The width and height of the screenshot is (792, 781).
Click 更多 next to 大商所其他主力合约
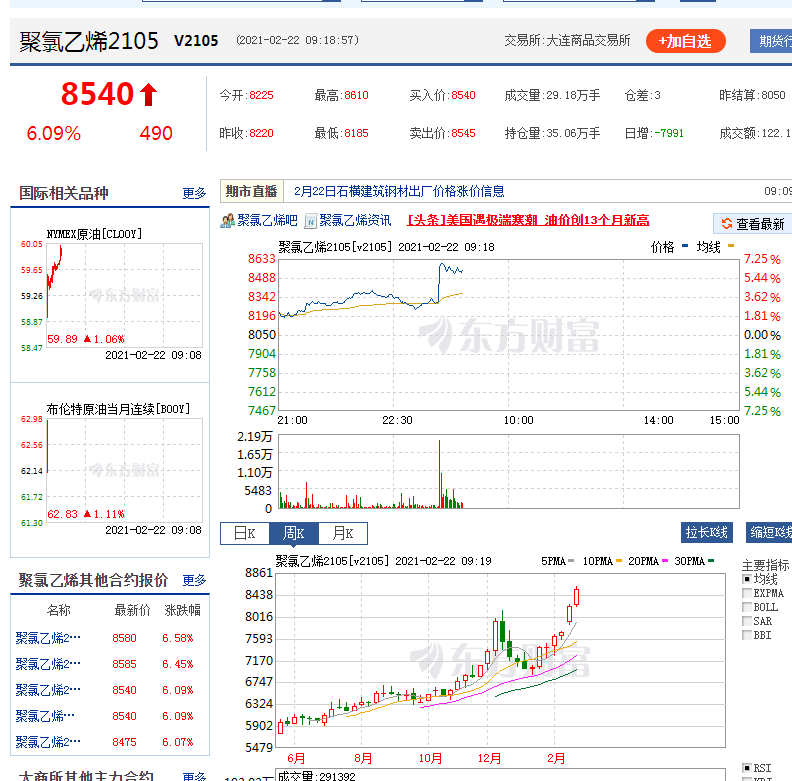pyautogui.click(x=194, y=776)
